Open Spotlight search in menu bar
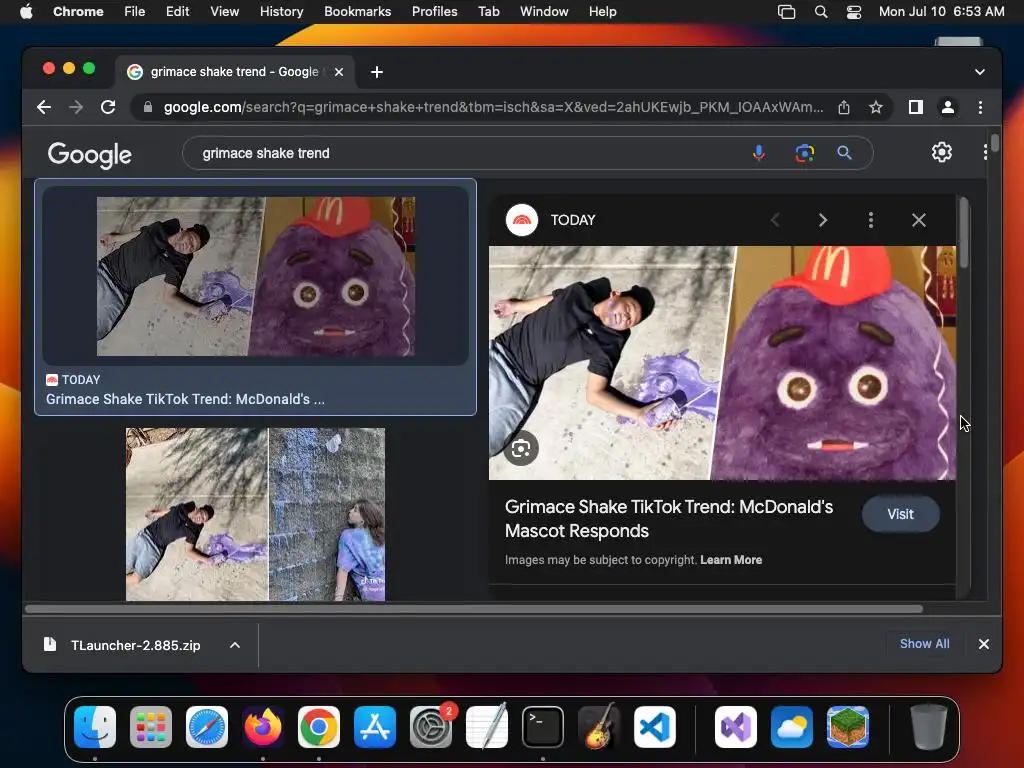Screen dimensions: 1024x768 pyautogui.click(x=821, y=12)
